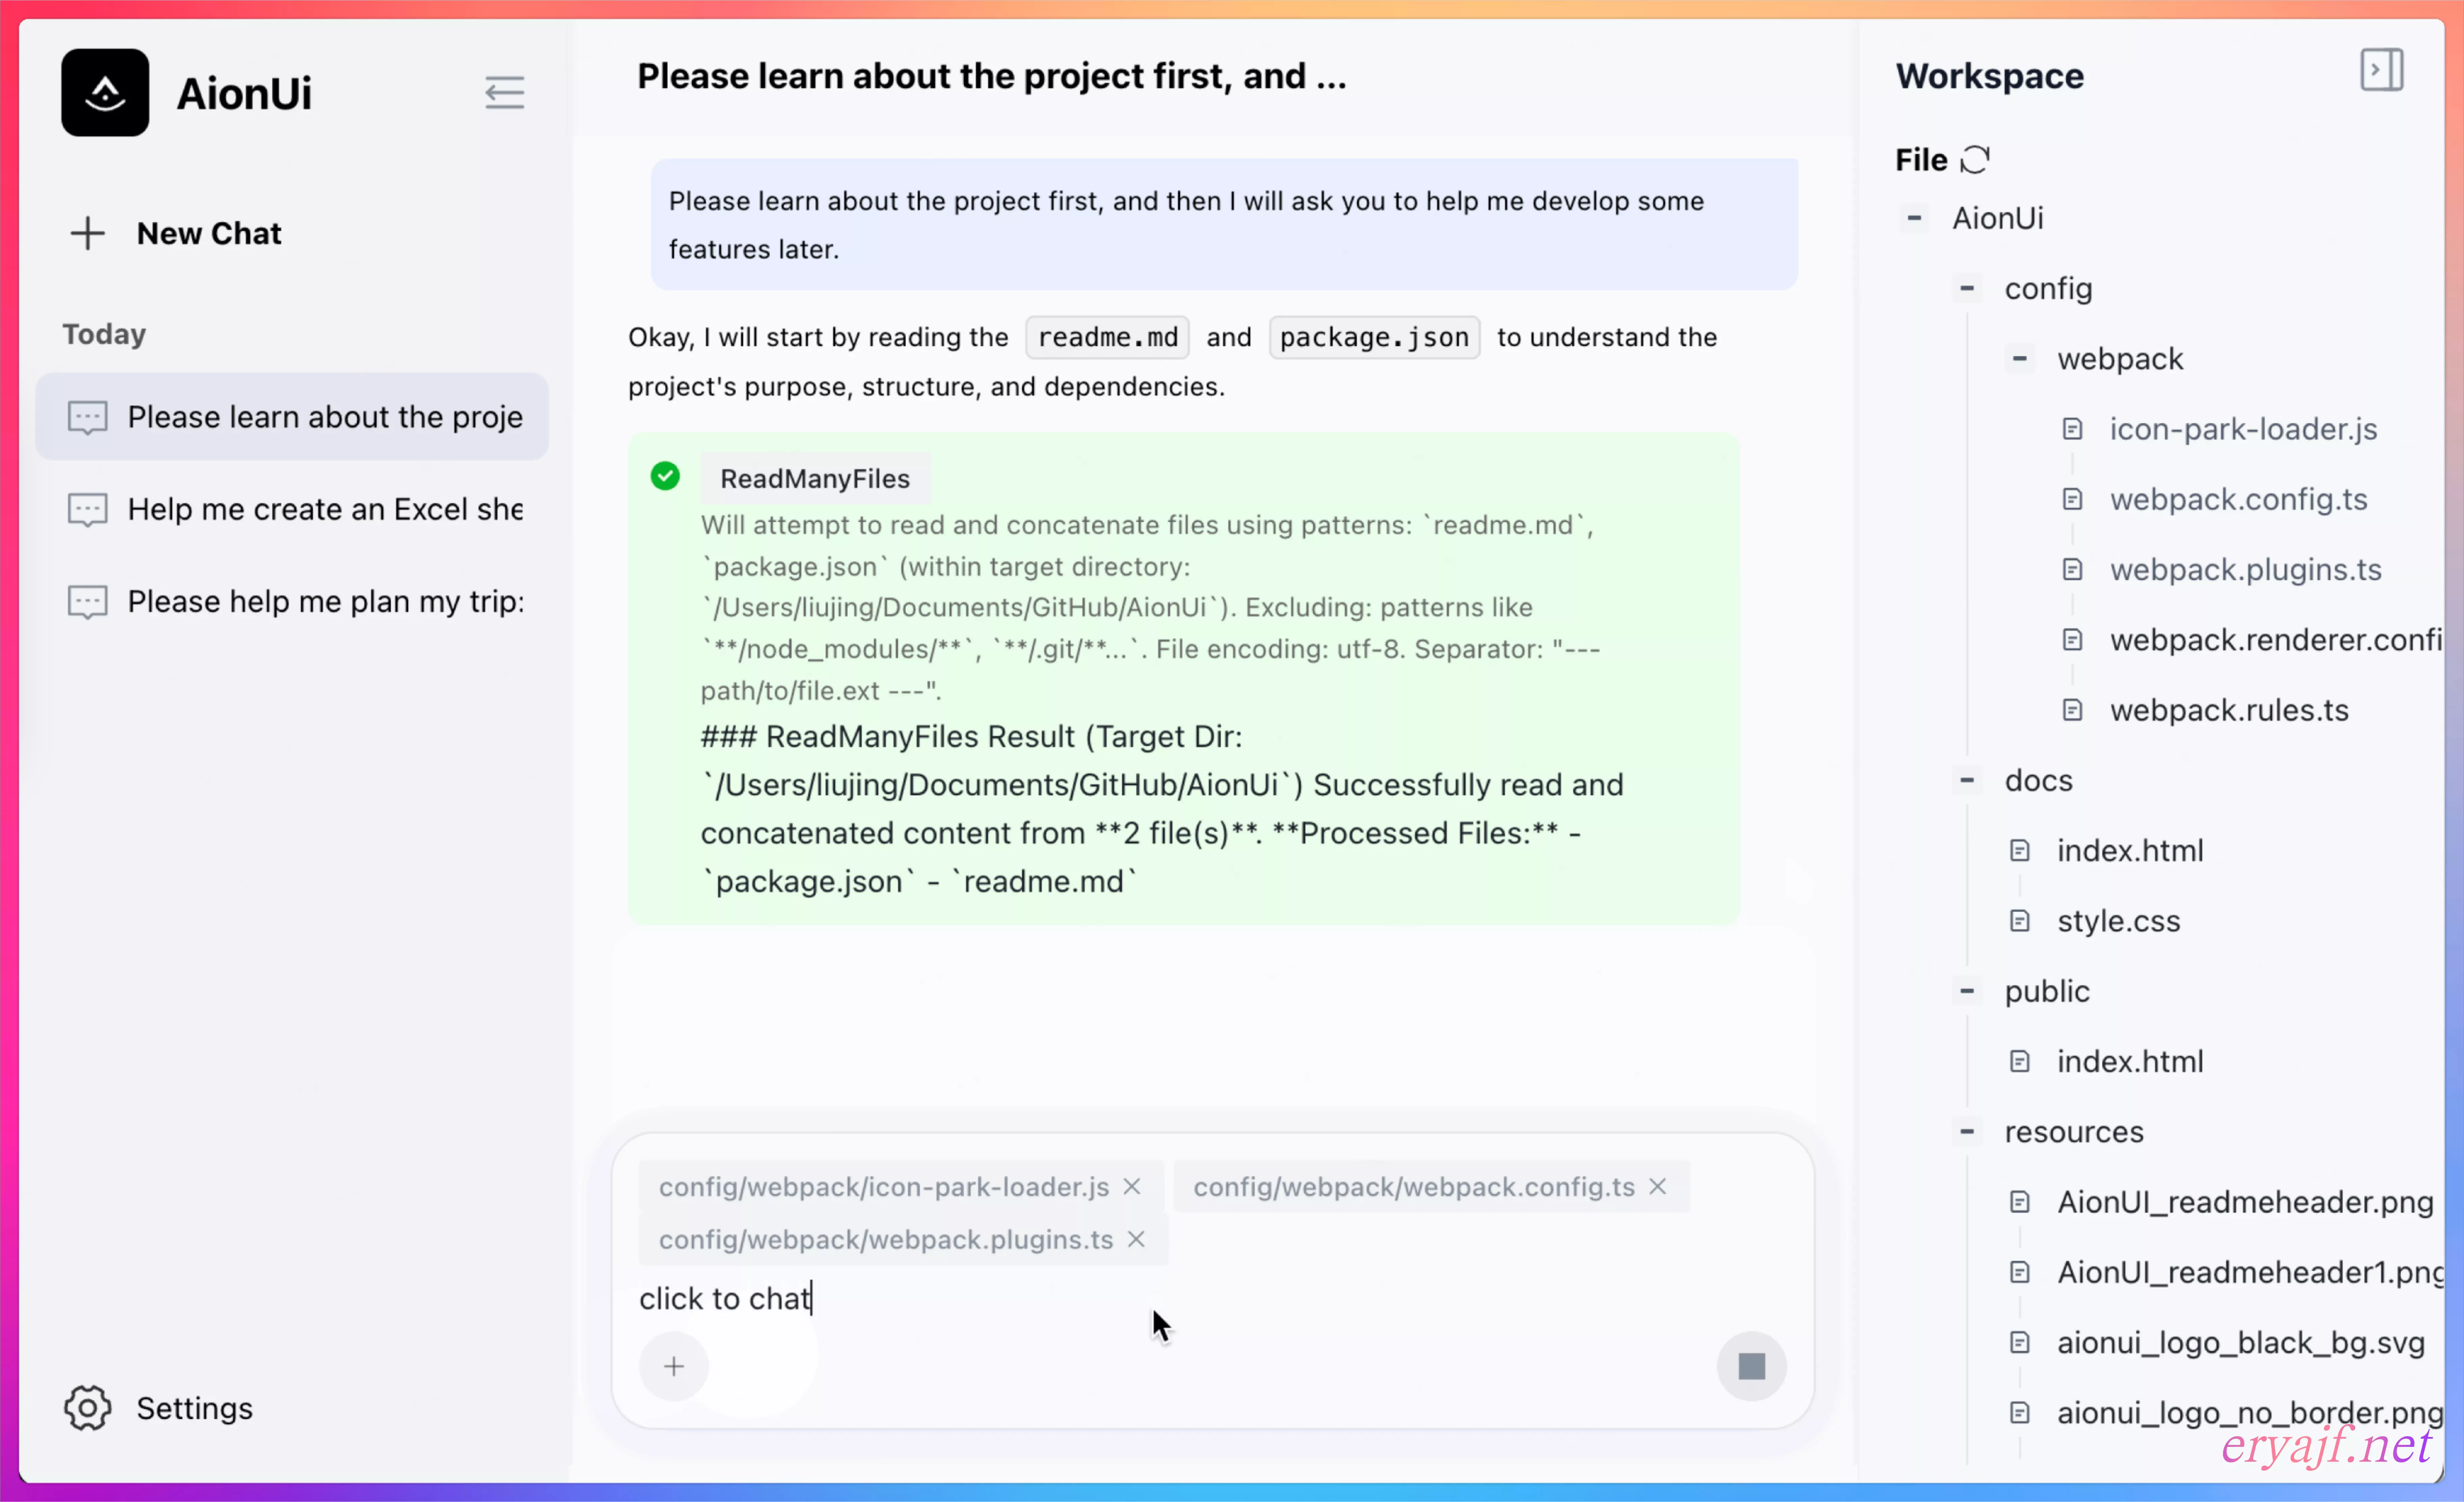Click the file icon next to AionUI_readmeheader1.png
The width and height of the screenshot is (2464, 1502).
pos(2020,1272)
